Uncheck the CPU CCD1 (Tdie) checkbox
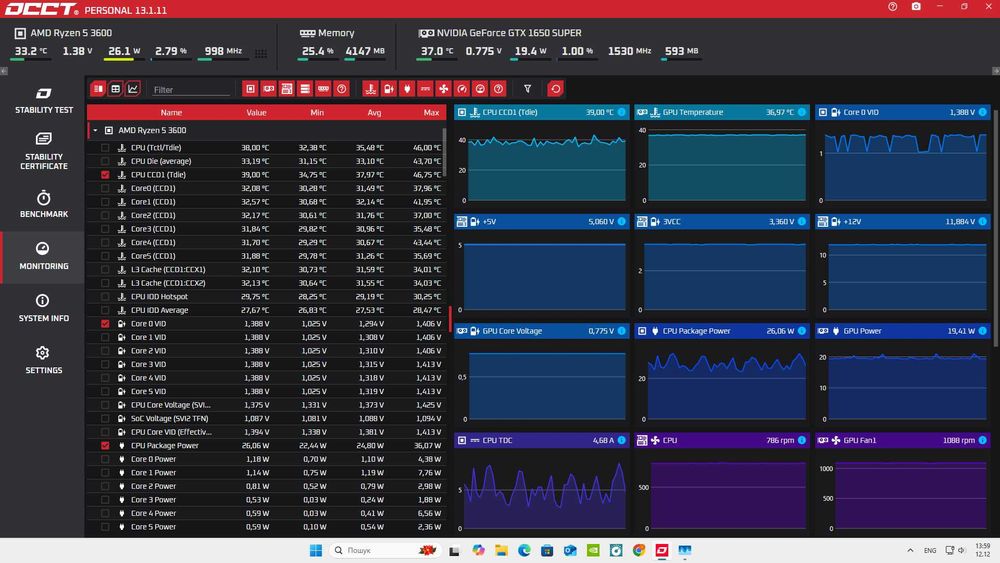The height and width of the screenshot is (563, 1000). tap(105, 175)
